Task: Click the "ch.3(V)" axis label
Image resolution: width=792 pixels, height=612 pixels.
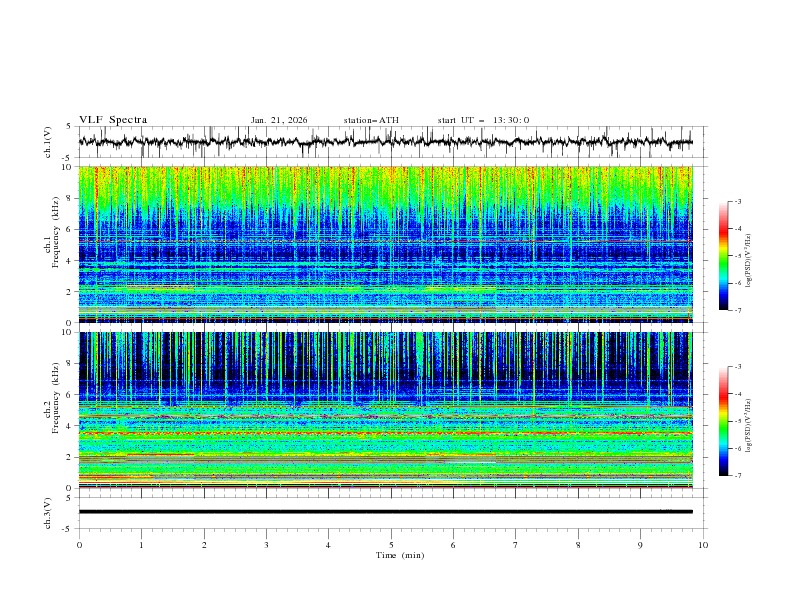Action: pos(48,513)
